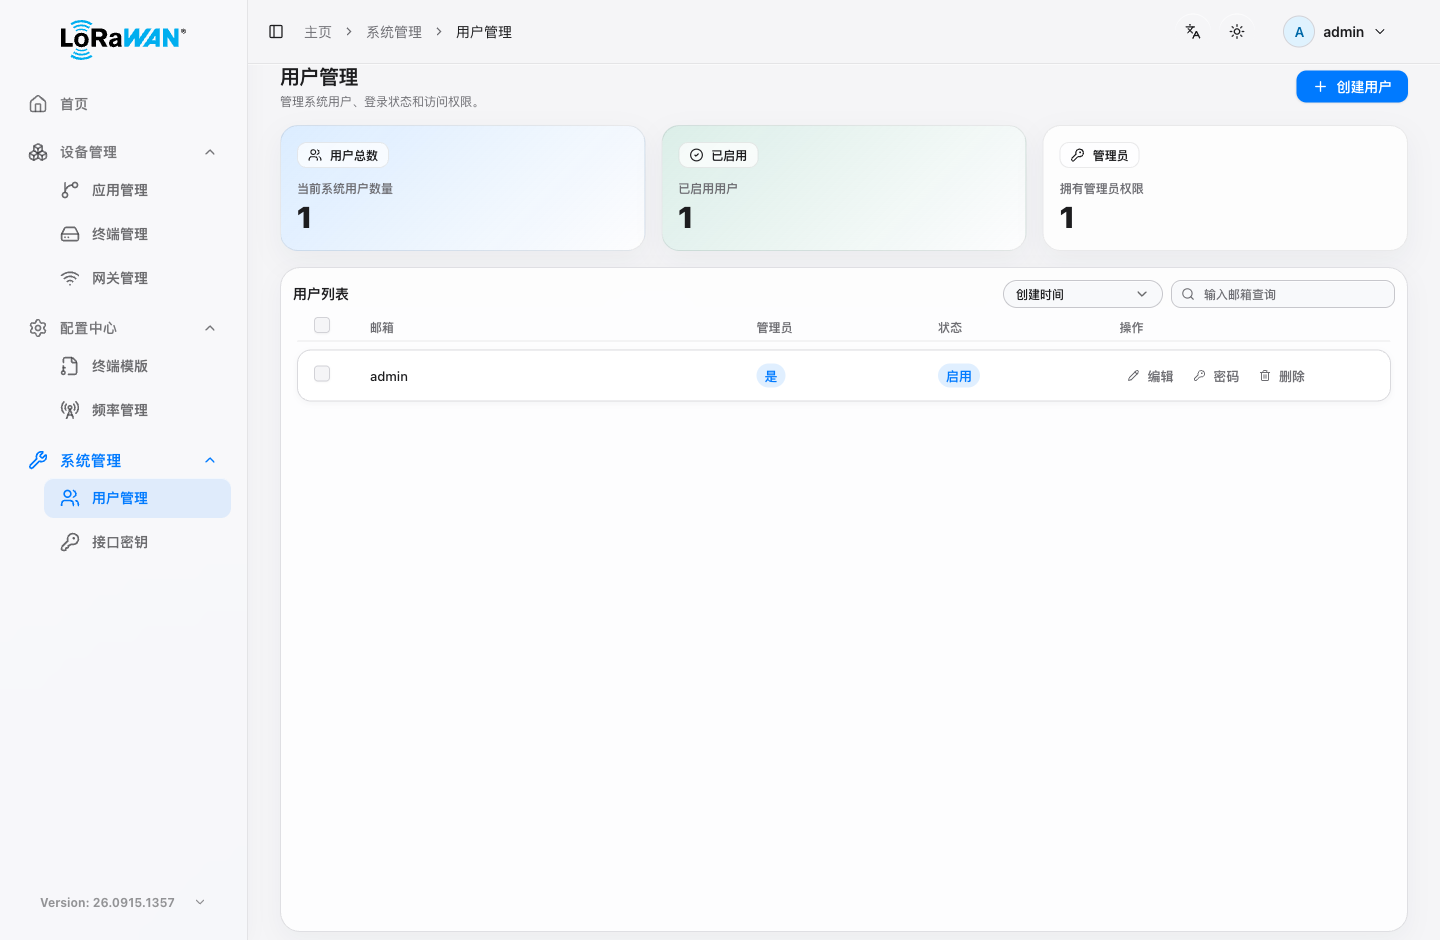Click the key icon for 密码
The image size is (1440, 940).
[1199, 376]
